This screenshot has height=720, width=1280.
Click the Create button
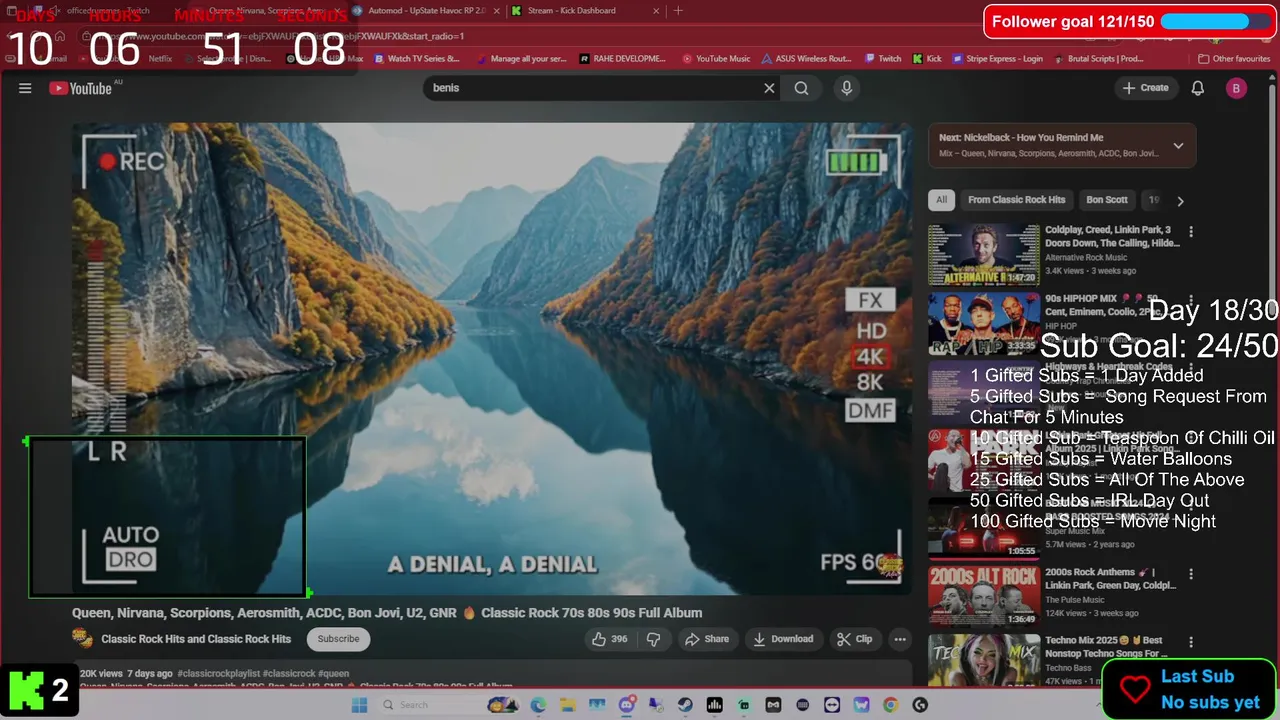1146,88
